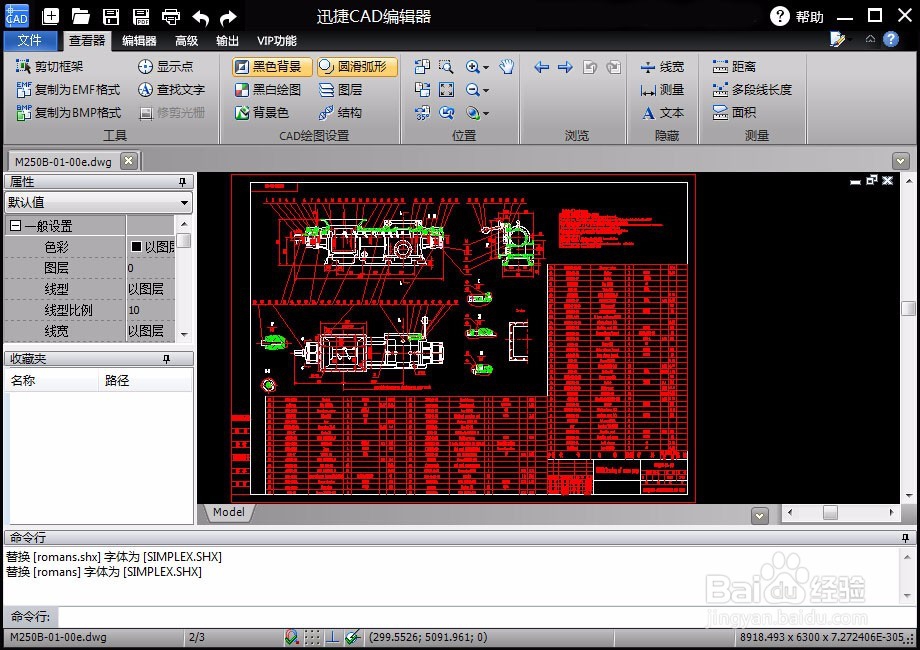The image size is (920, 650).
Task: Click the rotate by 35° angle icon
Action: point(422,112)
